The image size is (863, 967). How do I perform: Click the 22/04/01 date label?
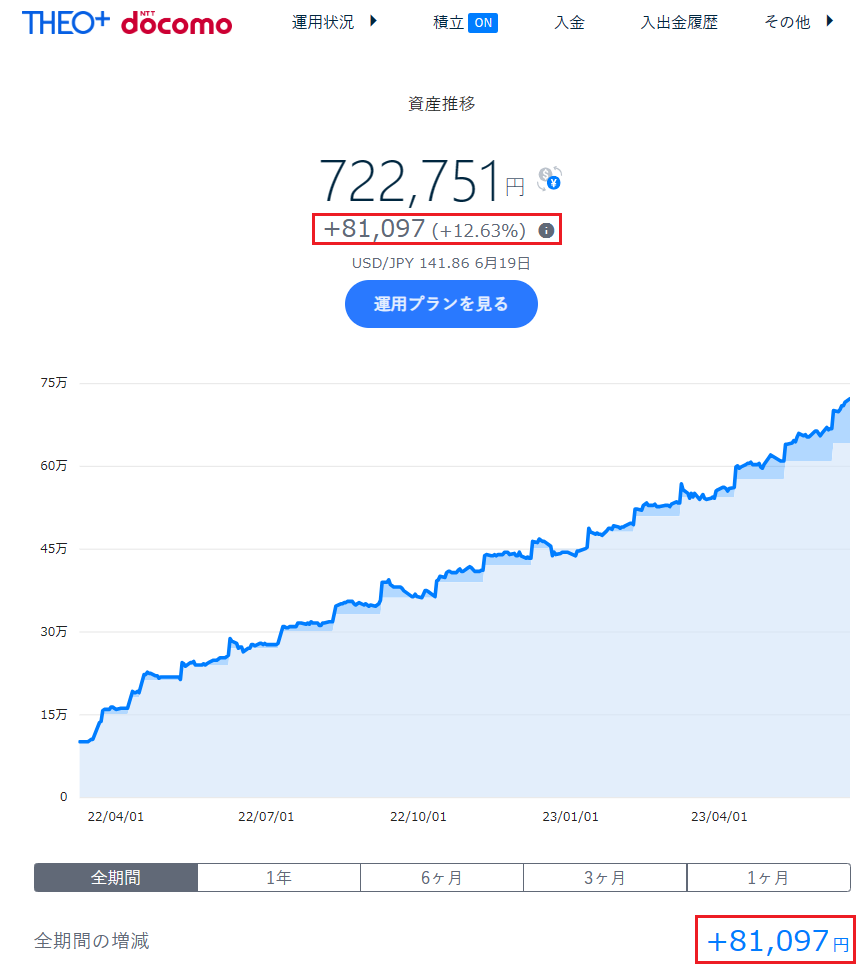point(115,817)
